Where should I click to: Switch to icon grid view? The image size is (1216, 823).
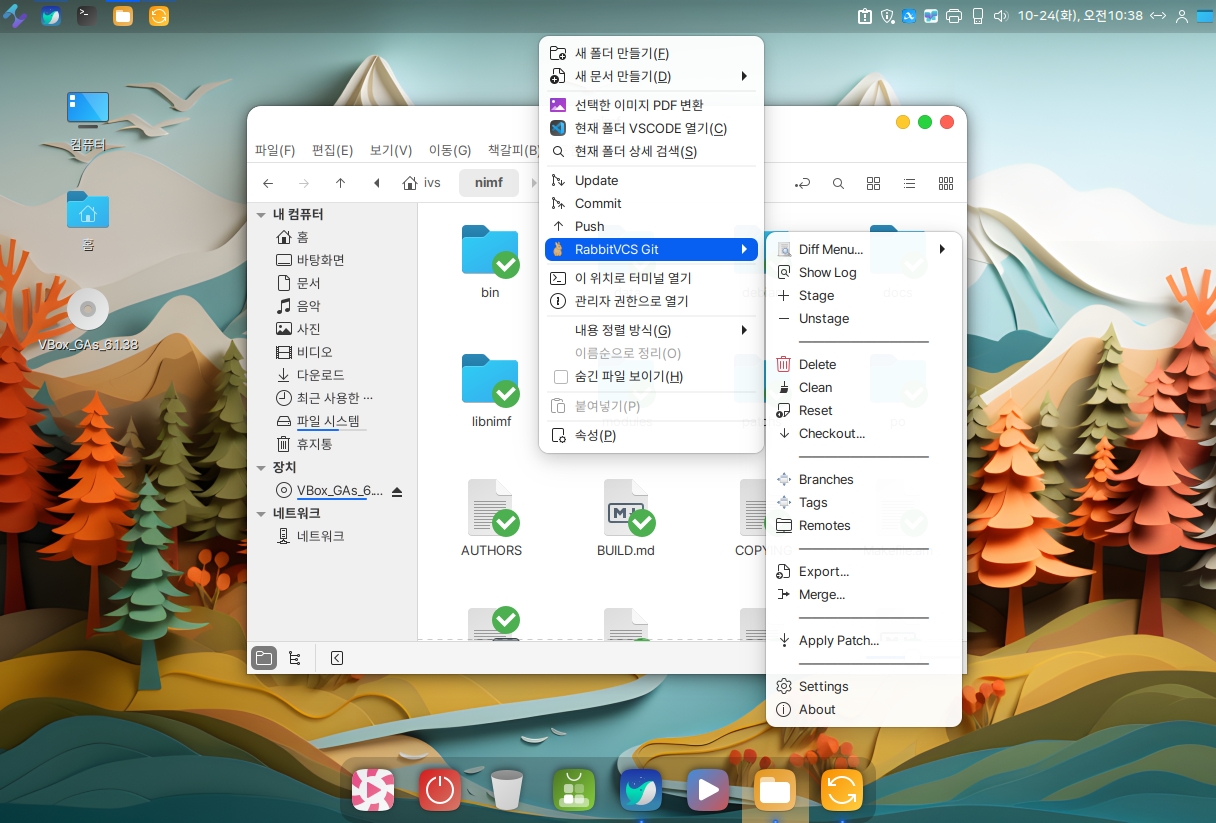point(873,183)
